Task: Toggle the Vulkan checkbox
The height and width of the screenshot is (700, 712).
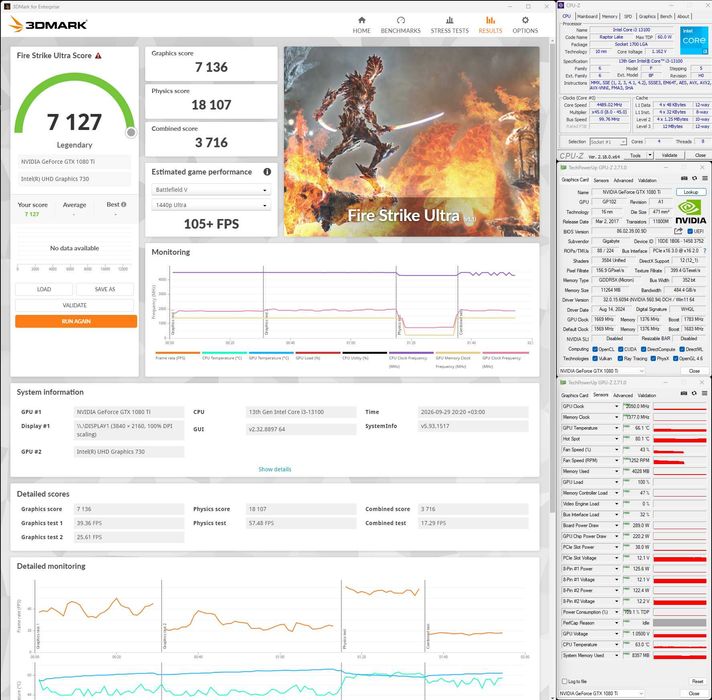Action: click(x=595, y=359)
